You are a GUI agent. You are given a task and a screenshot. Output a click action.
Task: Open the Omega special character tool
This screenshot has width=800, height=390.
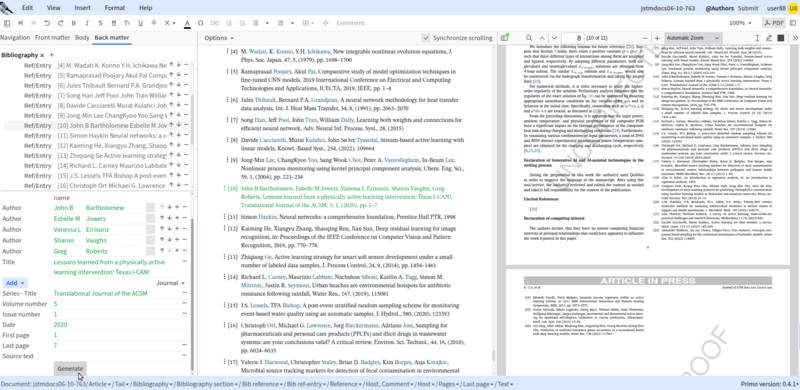pos(201,23)
